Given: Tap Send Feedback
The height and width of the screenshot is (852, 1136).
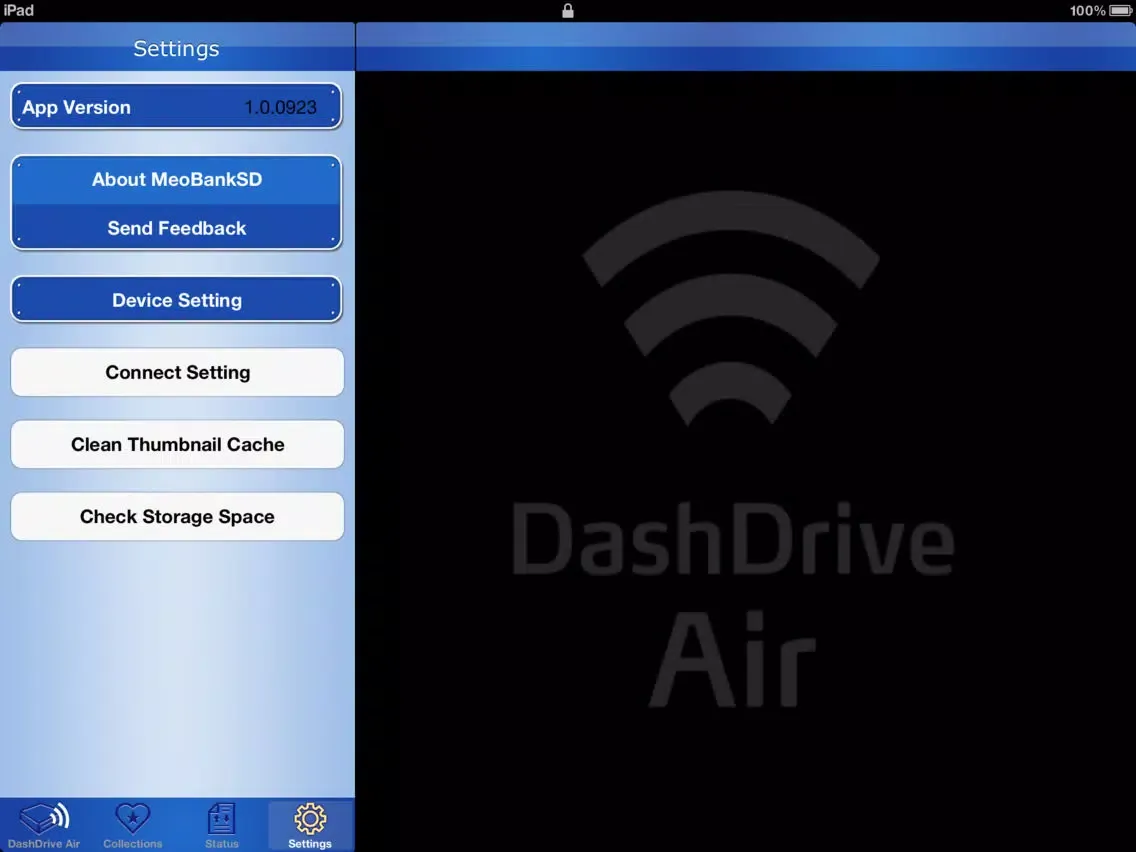Looking at the screenshot, I should point(177,227).
